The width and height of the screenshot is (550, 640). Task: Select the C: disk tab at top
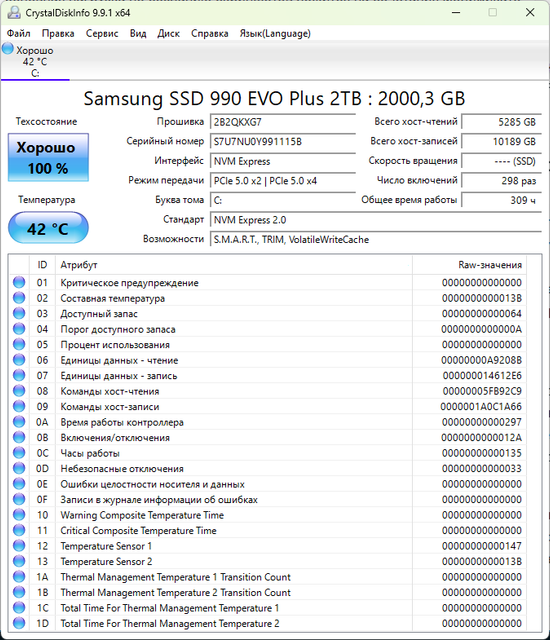[35, 61]
